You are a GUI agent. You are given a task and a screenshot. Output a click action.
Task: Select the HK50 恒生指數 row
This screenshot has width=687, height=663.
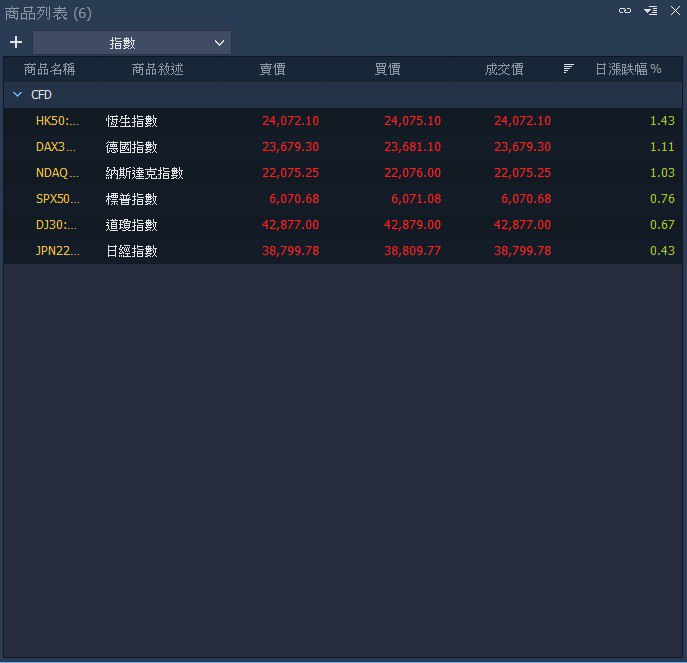click(x=132, y=121)
